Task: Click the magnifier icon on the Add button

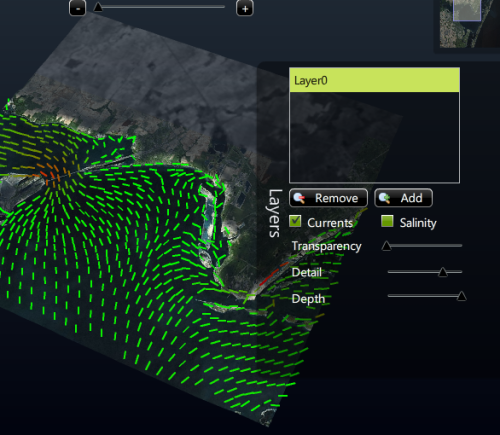Action: pos(384,198)
